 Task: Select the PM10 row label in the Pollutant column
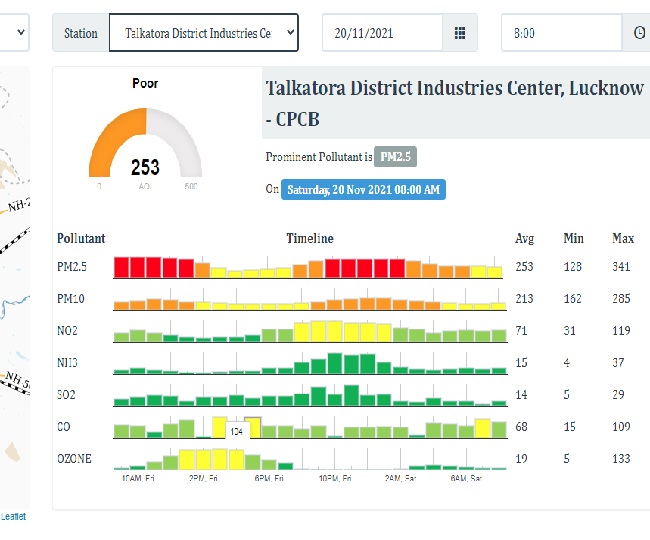point(71,299)
